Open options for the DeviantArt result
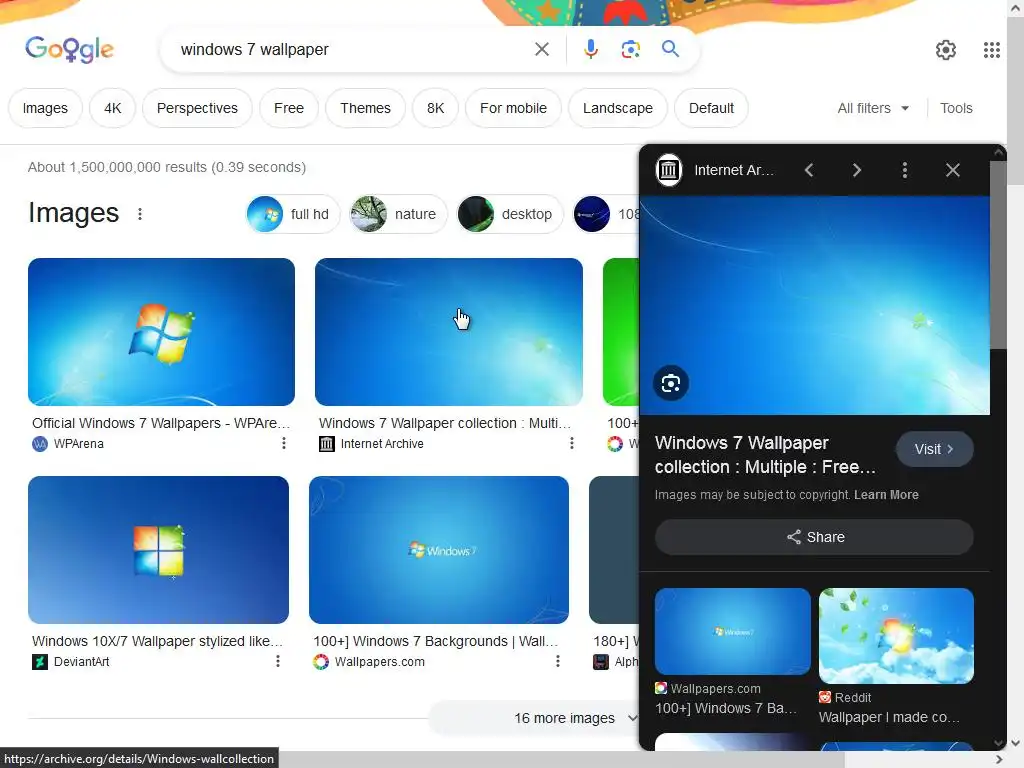Viewport: 1024px width, 768px height. tap(278, 662)
